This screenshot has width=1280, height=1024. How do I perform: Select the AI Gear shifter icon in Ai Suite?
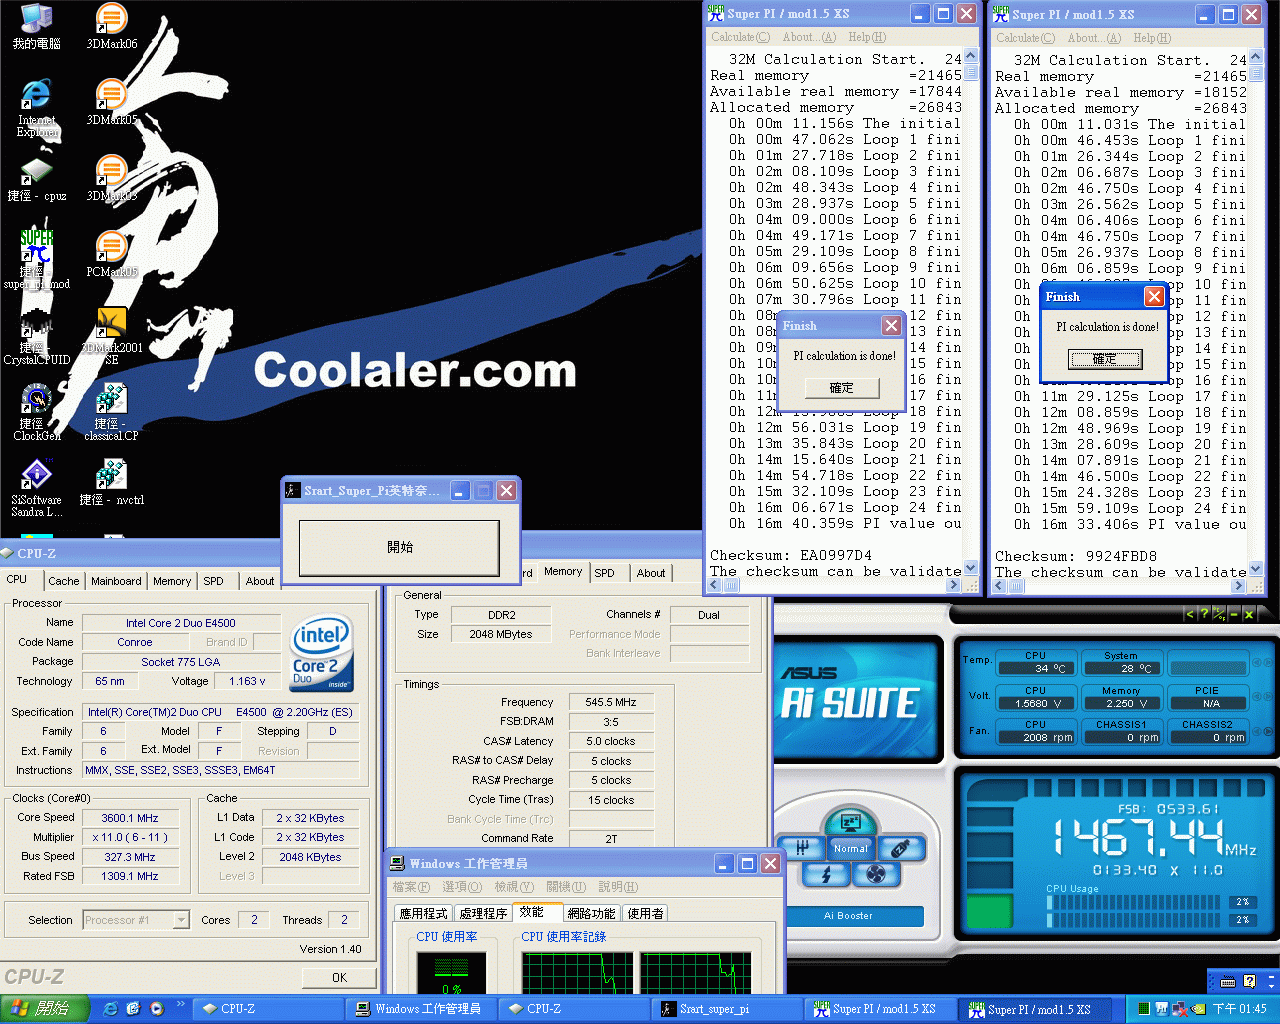(801, 848)
